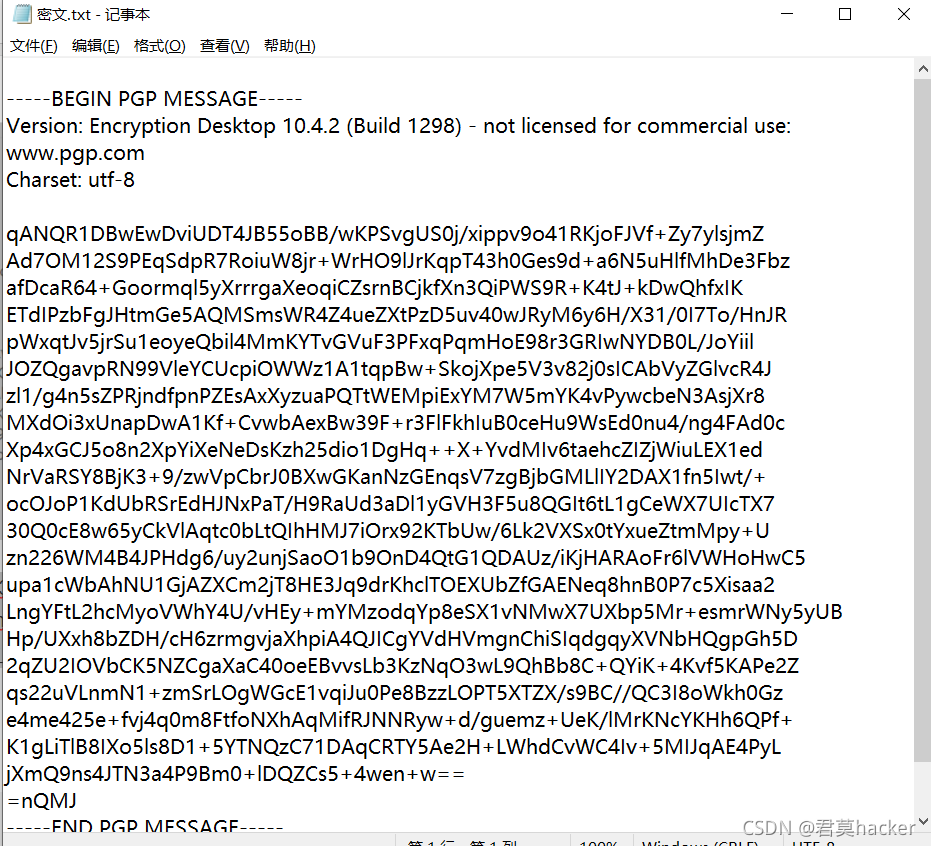Place cursor on BEGIN PGP MESSAGE line
The image size is (931, 846).
pos(154,99)
